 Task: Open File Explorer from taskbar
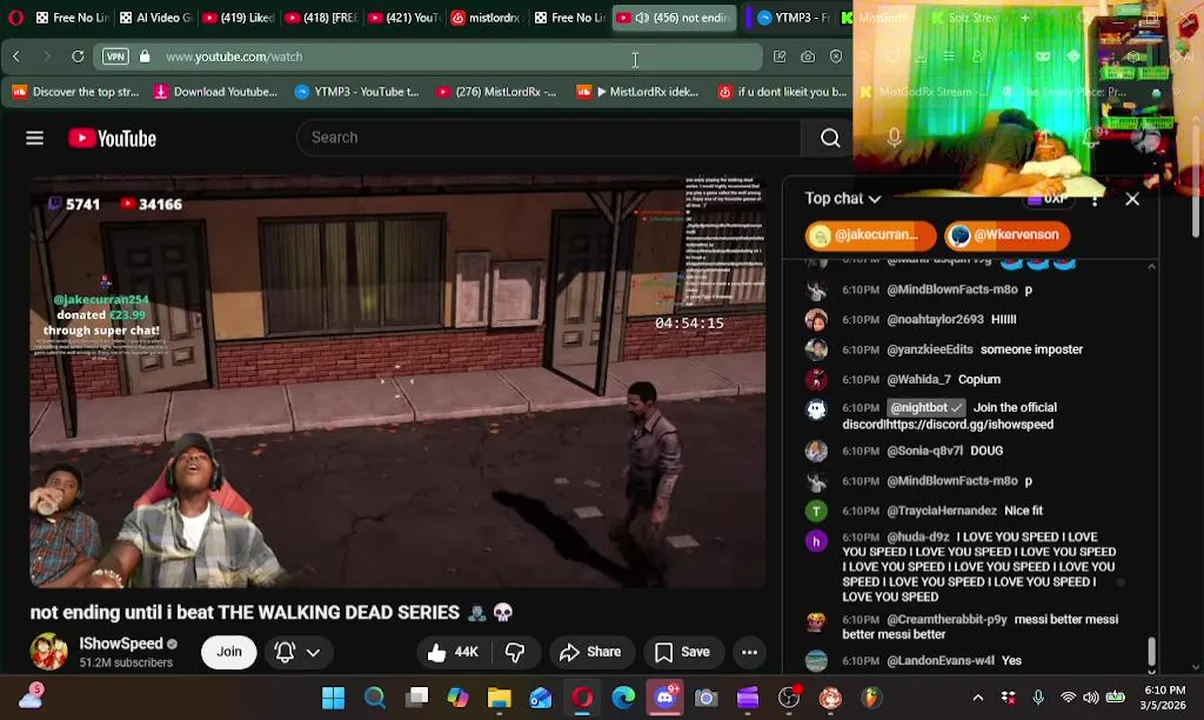click(x=499, y=698)
